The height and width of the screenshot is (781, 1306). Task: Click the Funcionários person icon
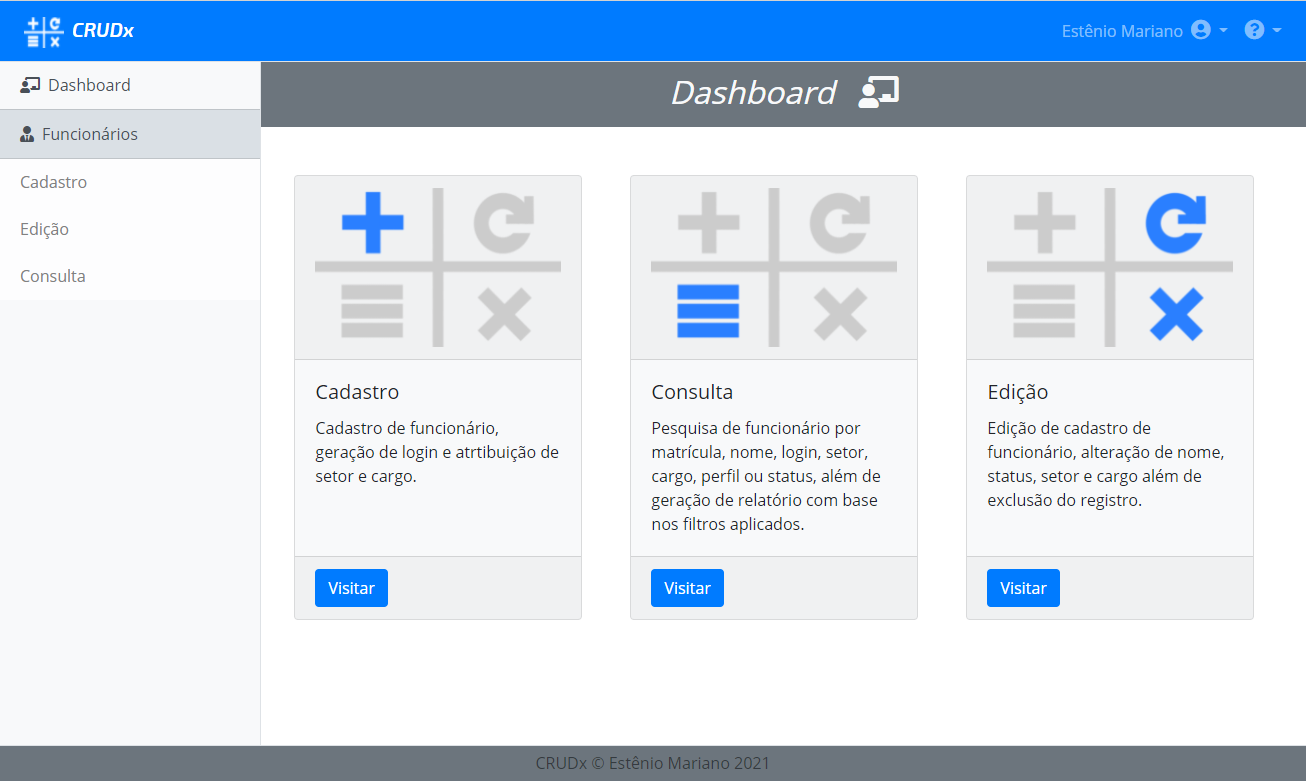click(x=27, y=134)
